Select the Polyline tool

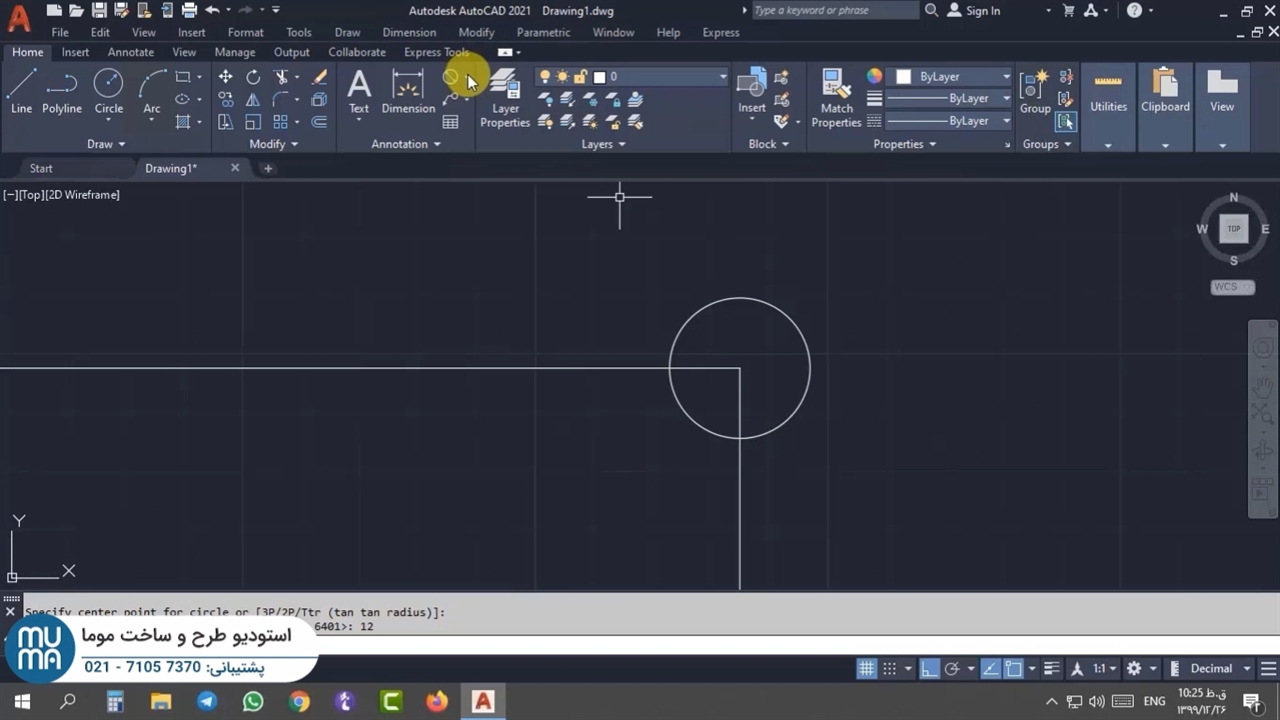[62, 92]
